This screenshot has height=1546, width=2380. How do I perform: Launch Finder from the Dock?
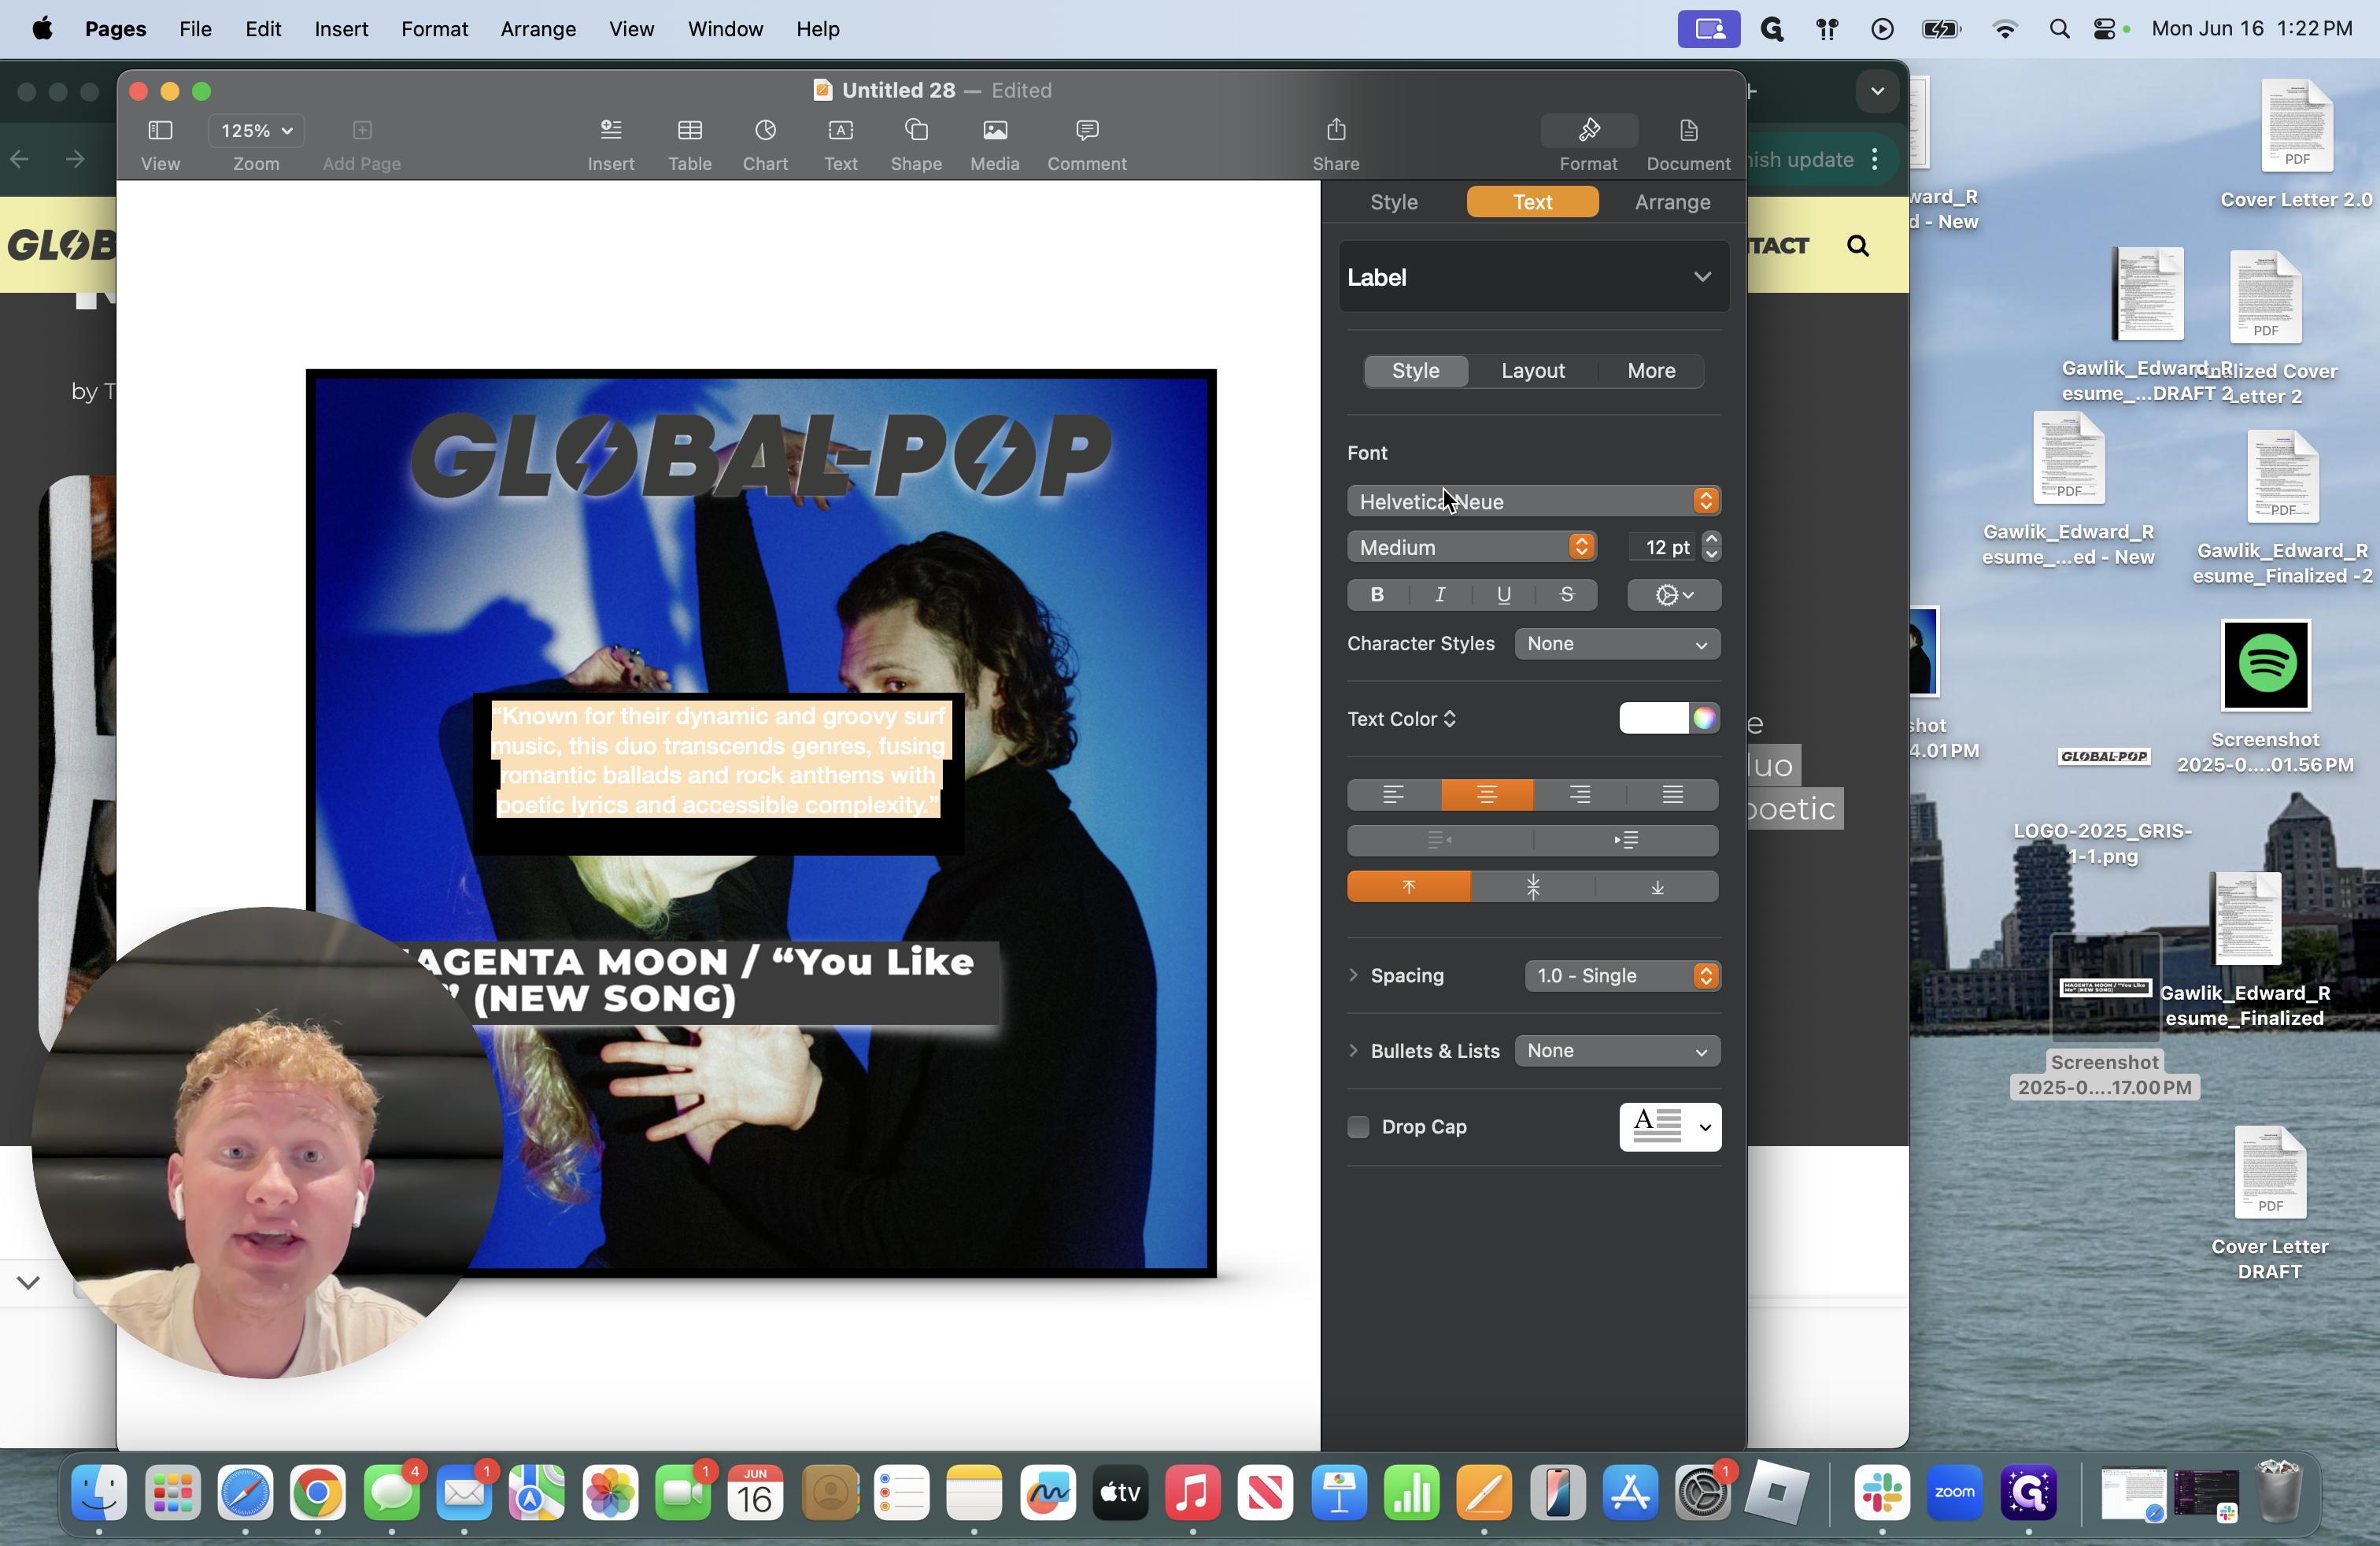pyautogui.click(x=99, y=1493)
